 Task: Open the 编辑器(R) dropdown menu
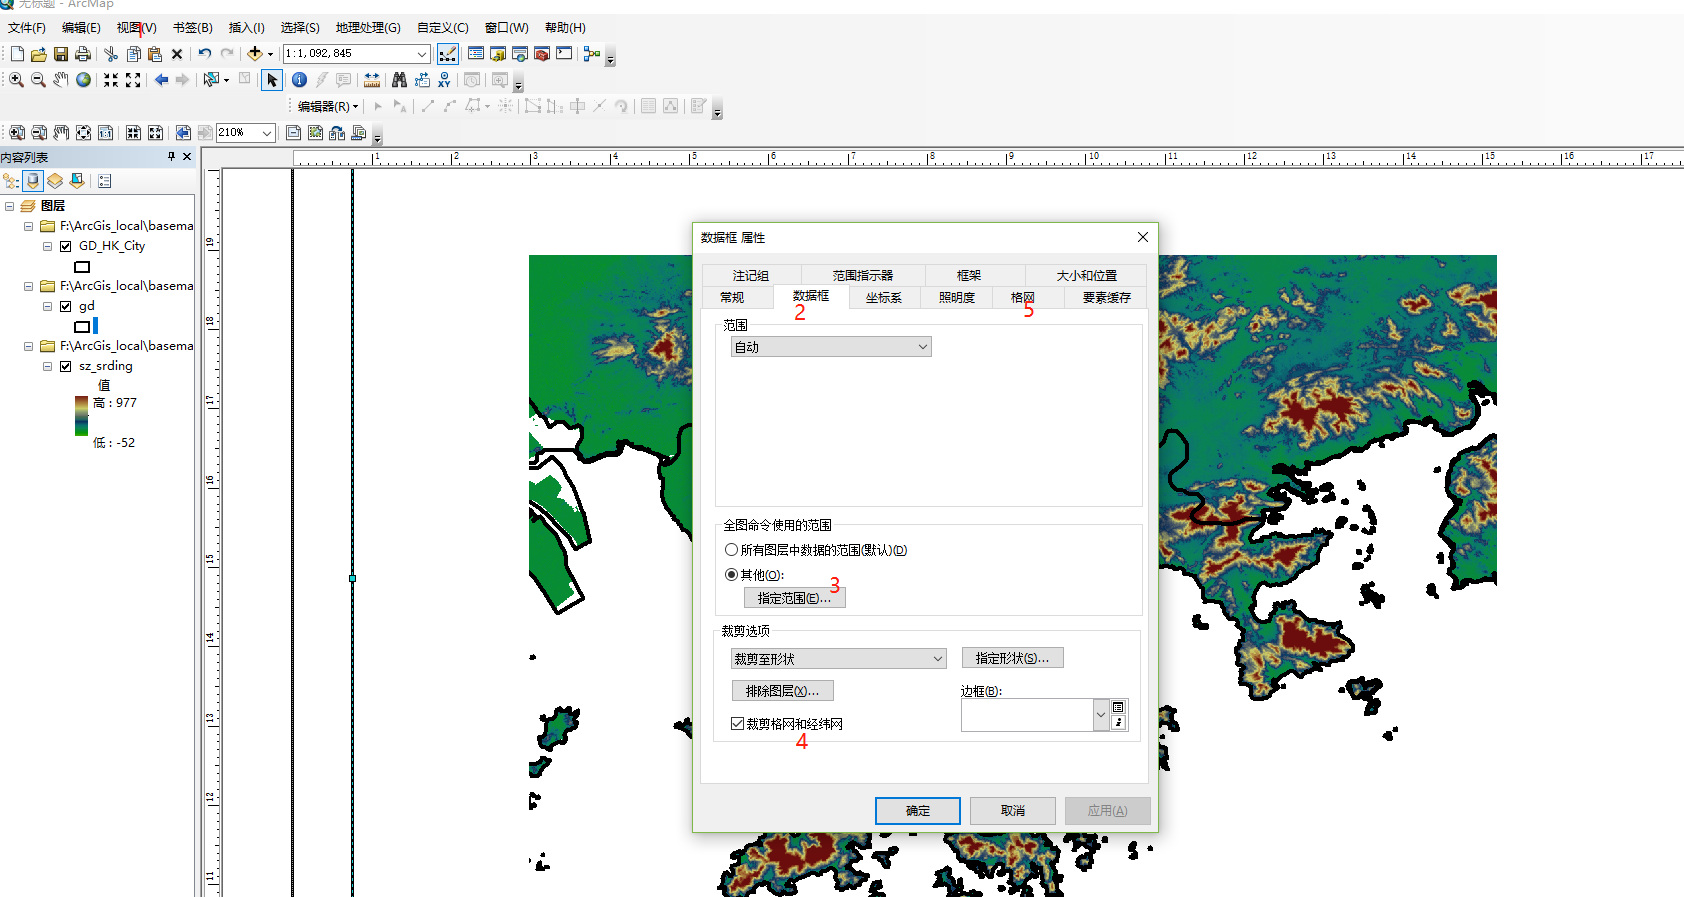coord(328,106)
